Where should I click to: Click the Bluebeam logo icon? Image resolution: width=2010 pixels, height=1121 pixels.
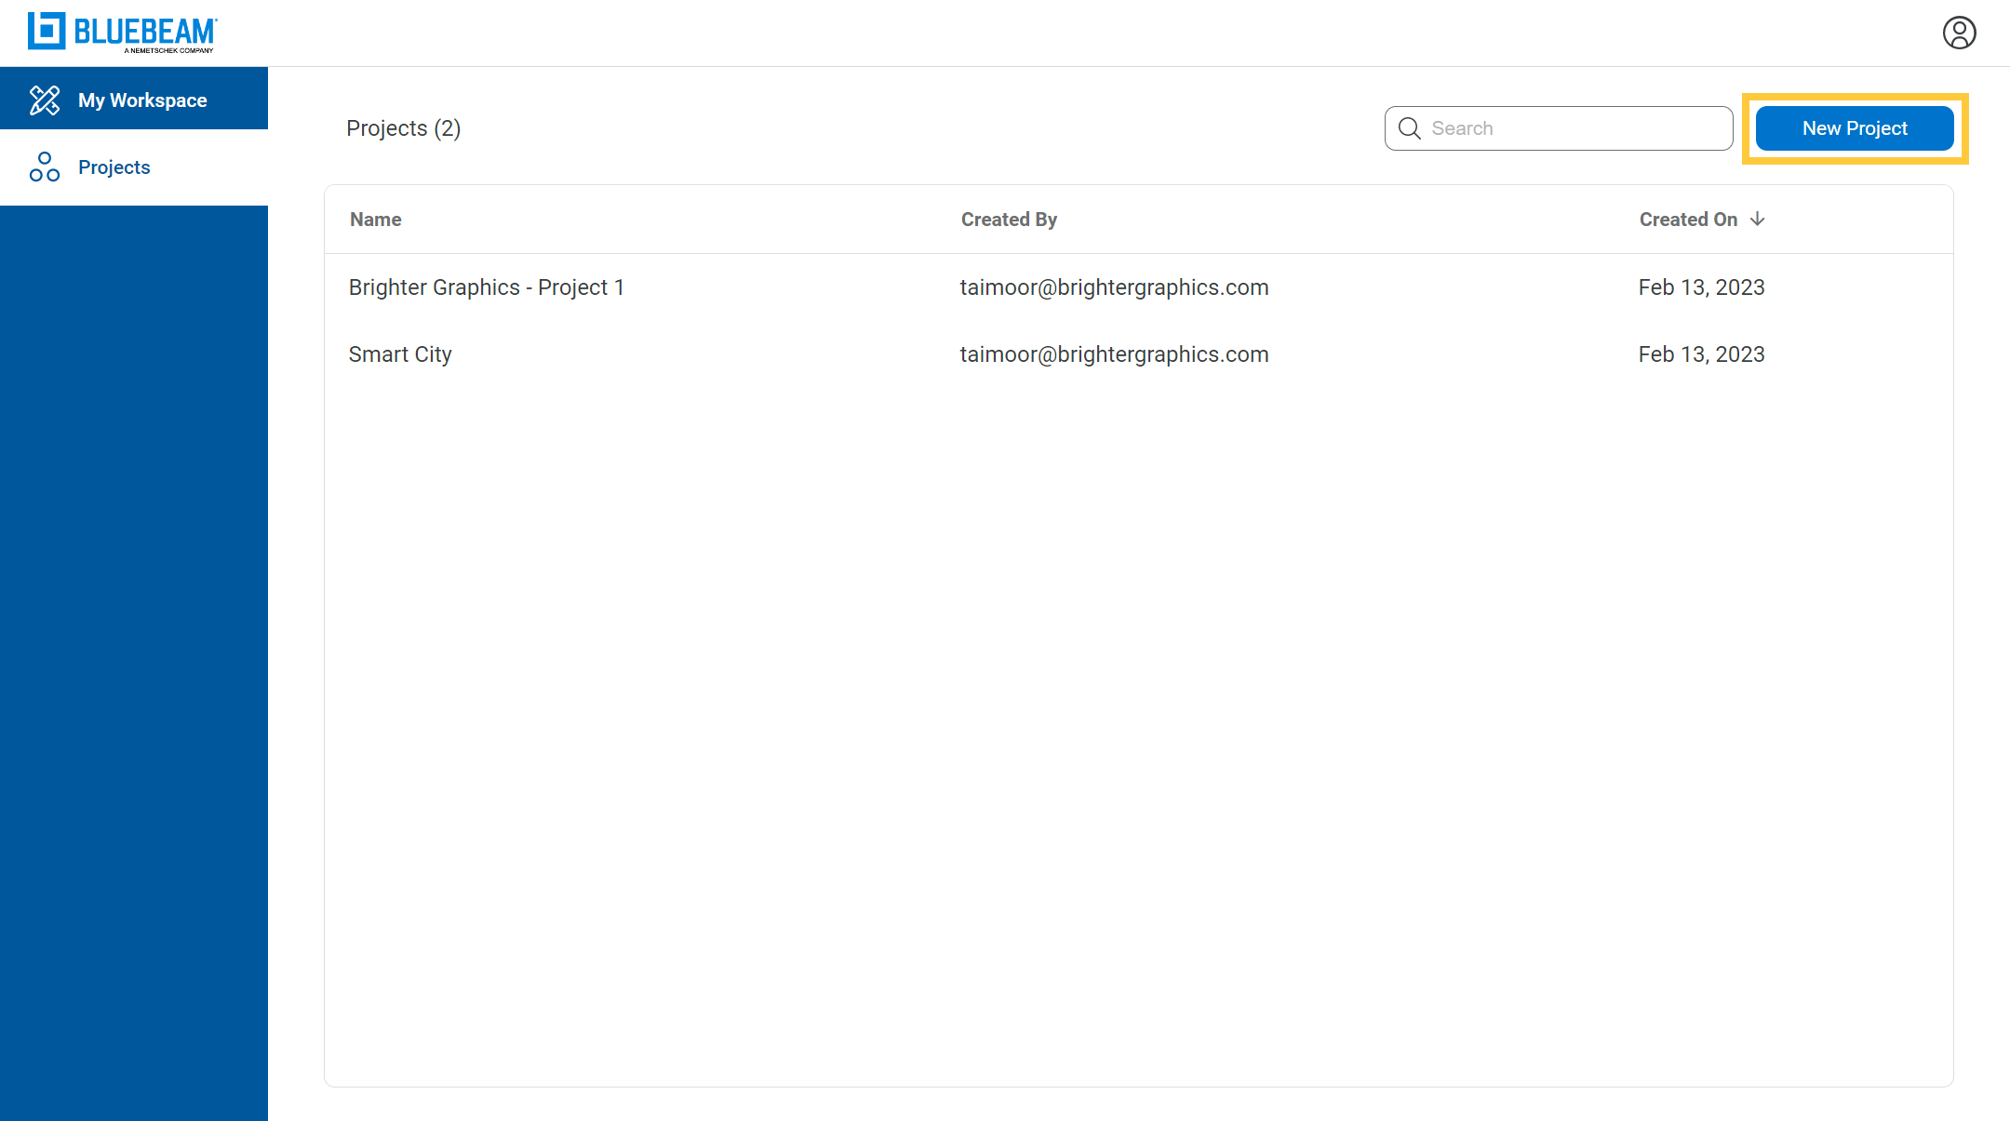46,31
